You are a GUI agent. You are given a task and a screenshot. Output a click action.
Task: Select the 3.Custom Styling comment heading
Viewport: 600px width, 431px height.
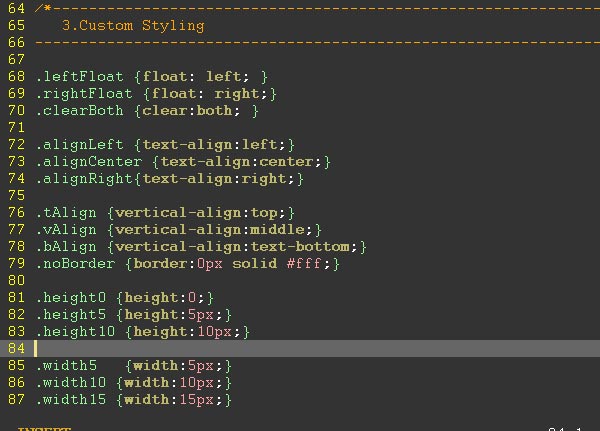tap(133, 26)
